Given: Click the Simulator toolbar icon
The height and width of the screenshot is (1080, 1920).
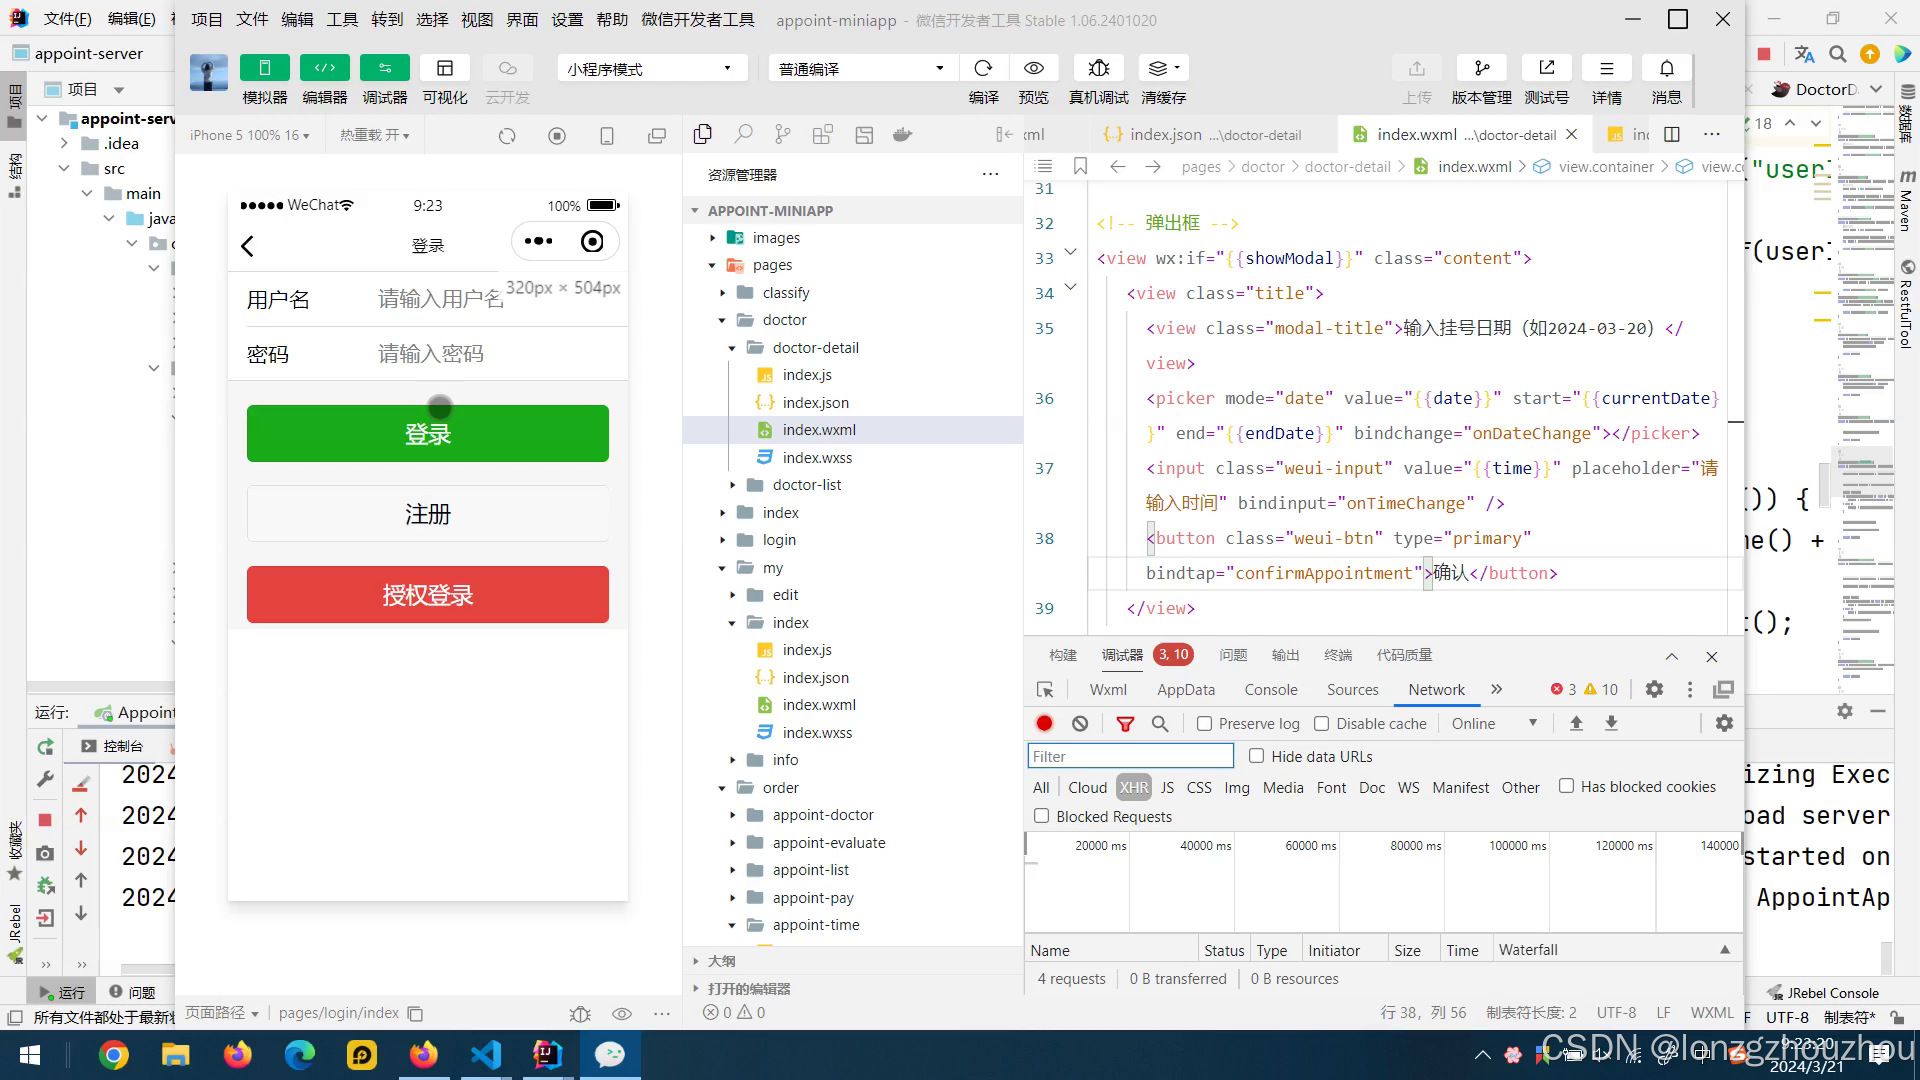Looking at the screenshot, I should [x=264, y=68].
